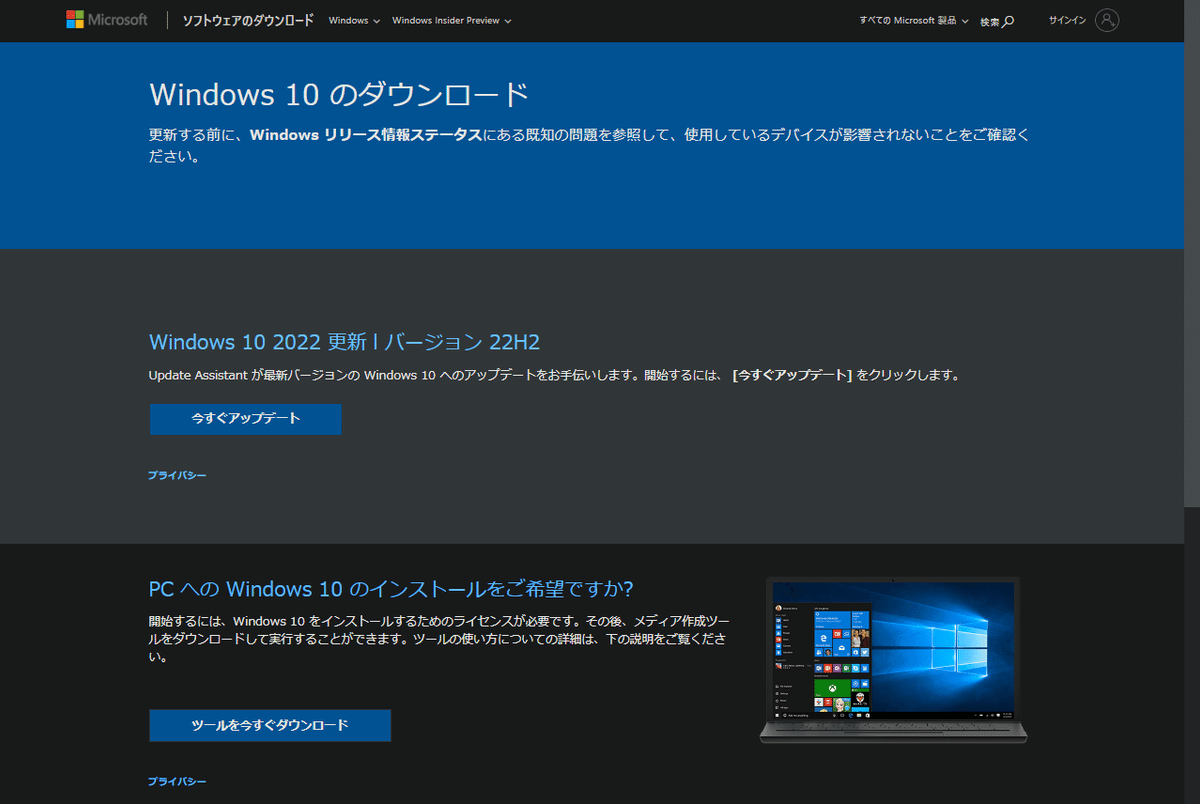Click Windows 10 のダウンロード heading

click(x=339, y=94)
